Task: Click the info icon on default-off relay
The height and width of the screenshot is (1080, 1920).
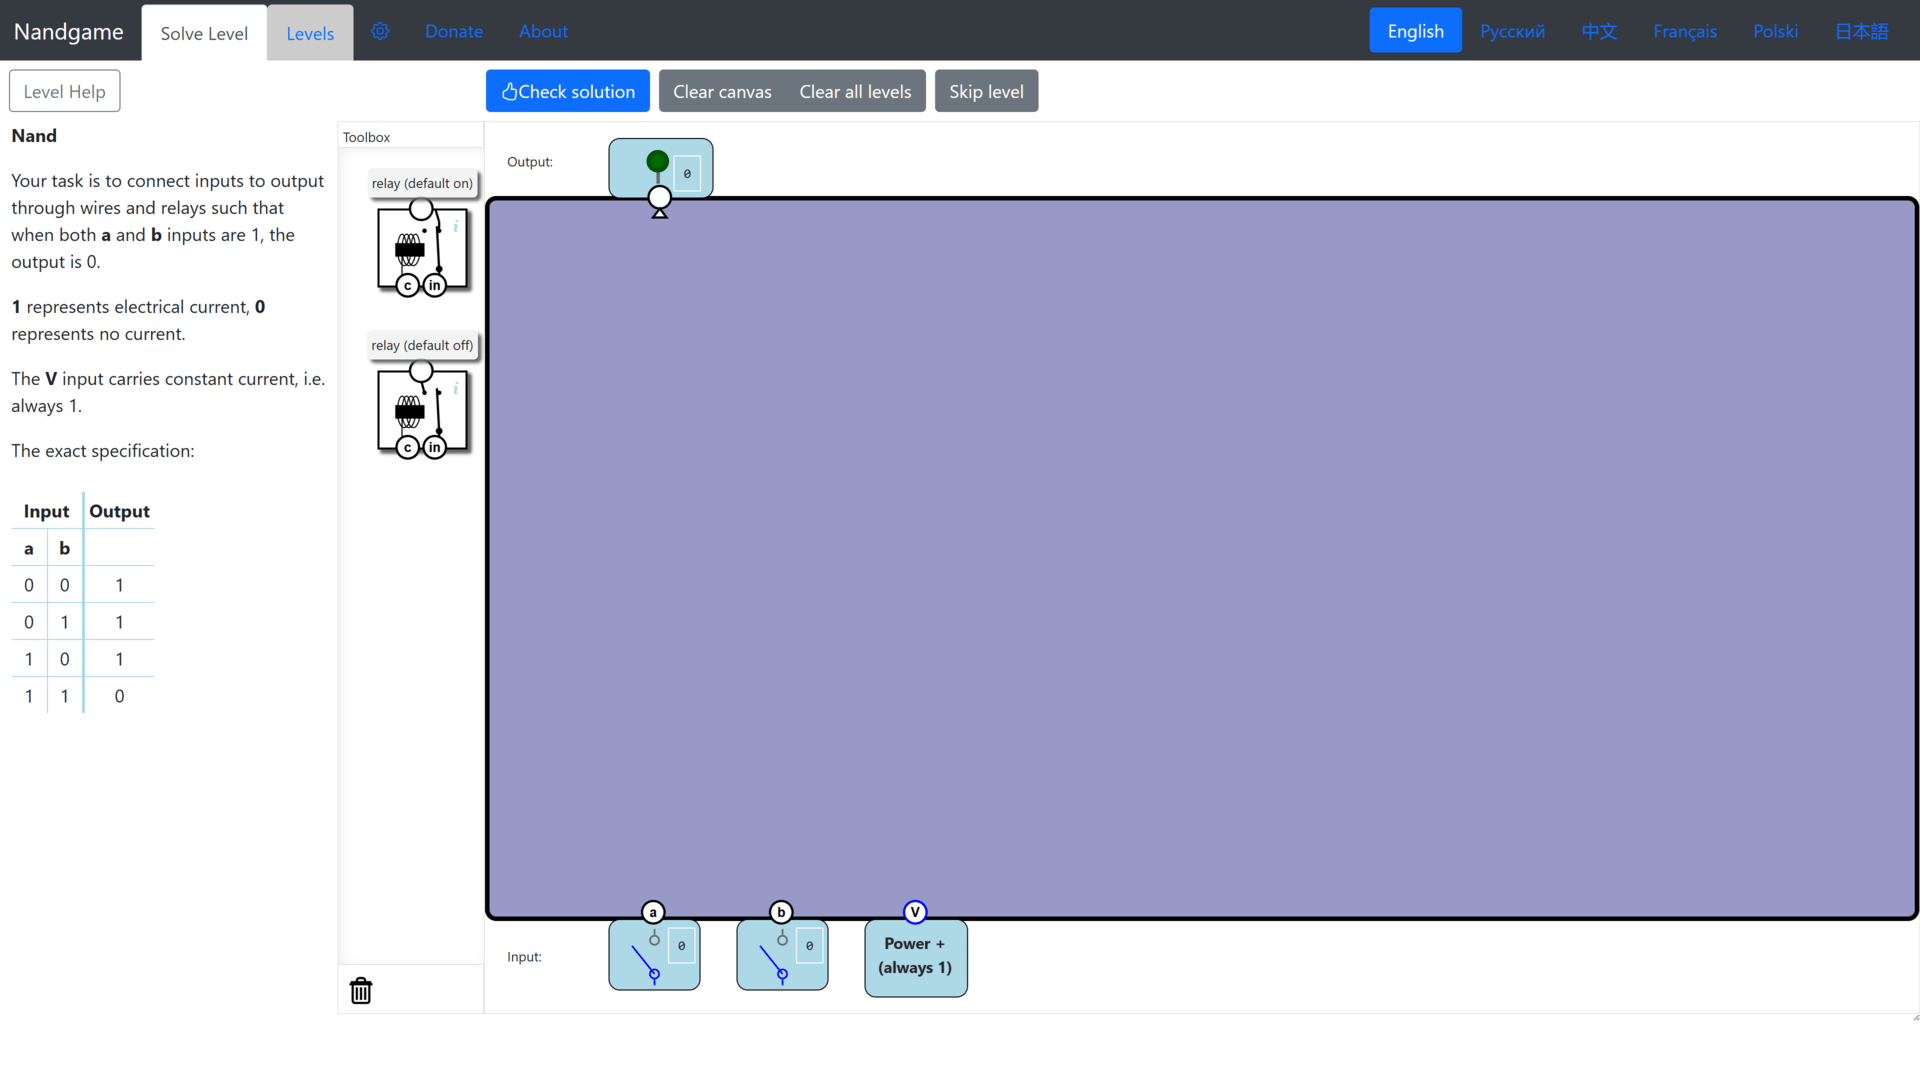Action: click(x=456, y=389)
